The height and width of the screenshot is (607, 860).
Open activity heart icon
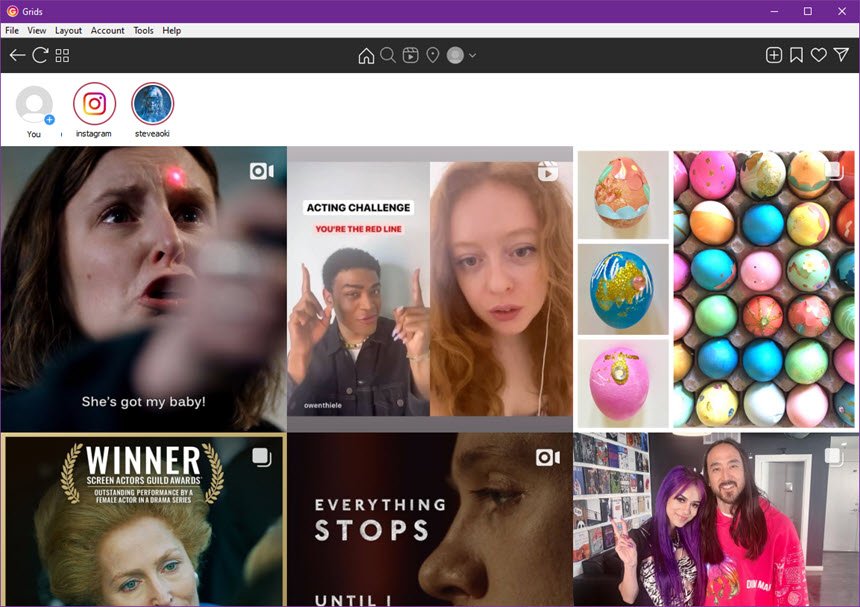(819, 55)
